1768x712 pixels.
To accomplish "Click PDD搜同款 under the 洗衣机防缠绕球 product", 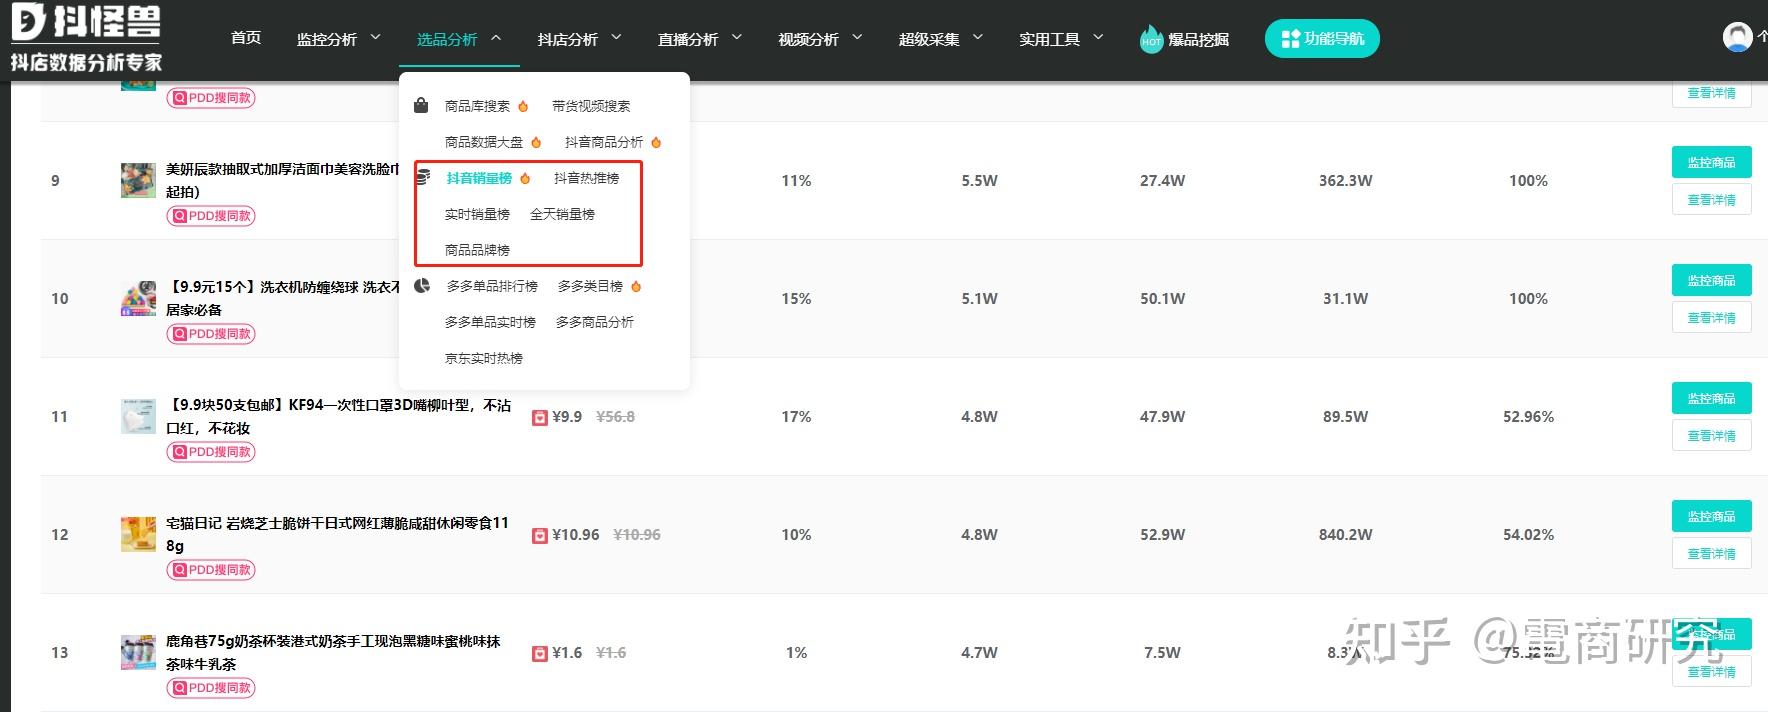I will [211, 334].
